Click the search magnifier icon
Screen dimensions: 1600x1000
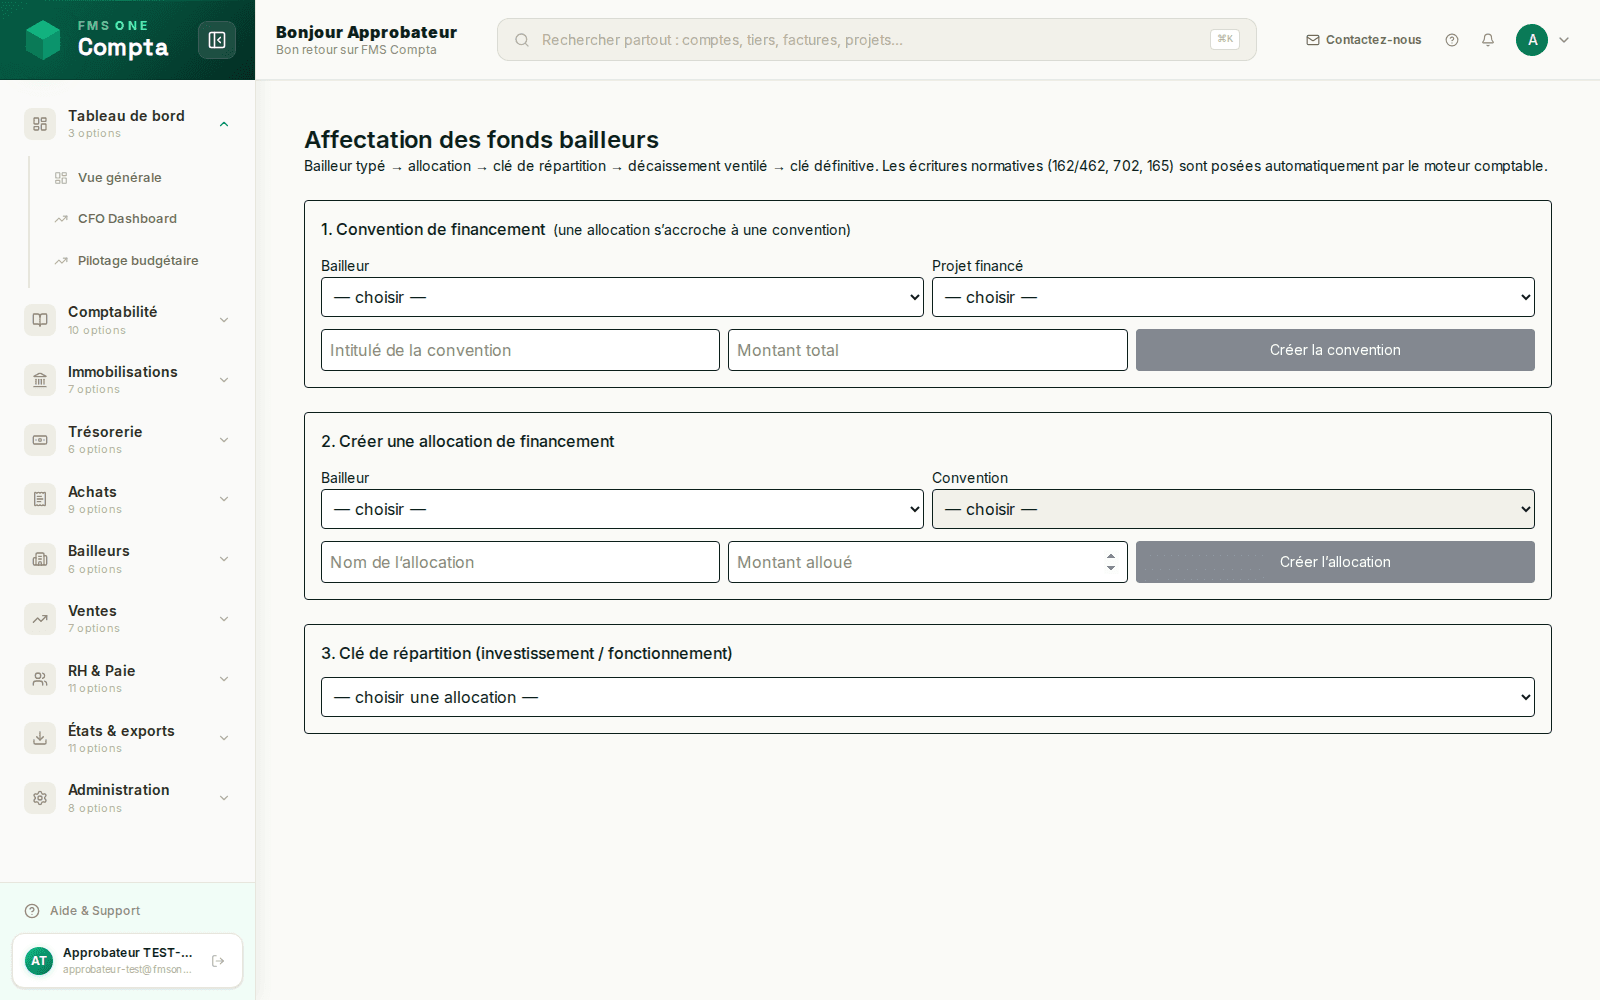[x=522, y=40]
